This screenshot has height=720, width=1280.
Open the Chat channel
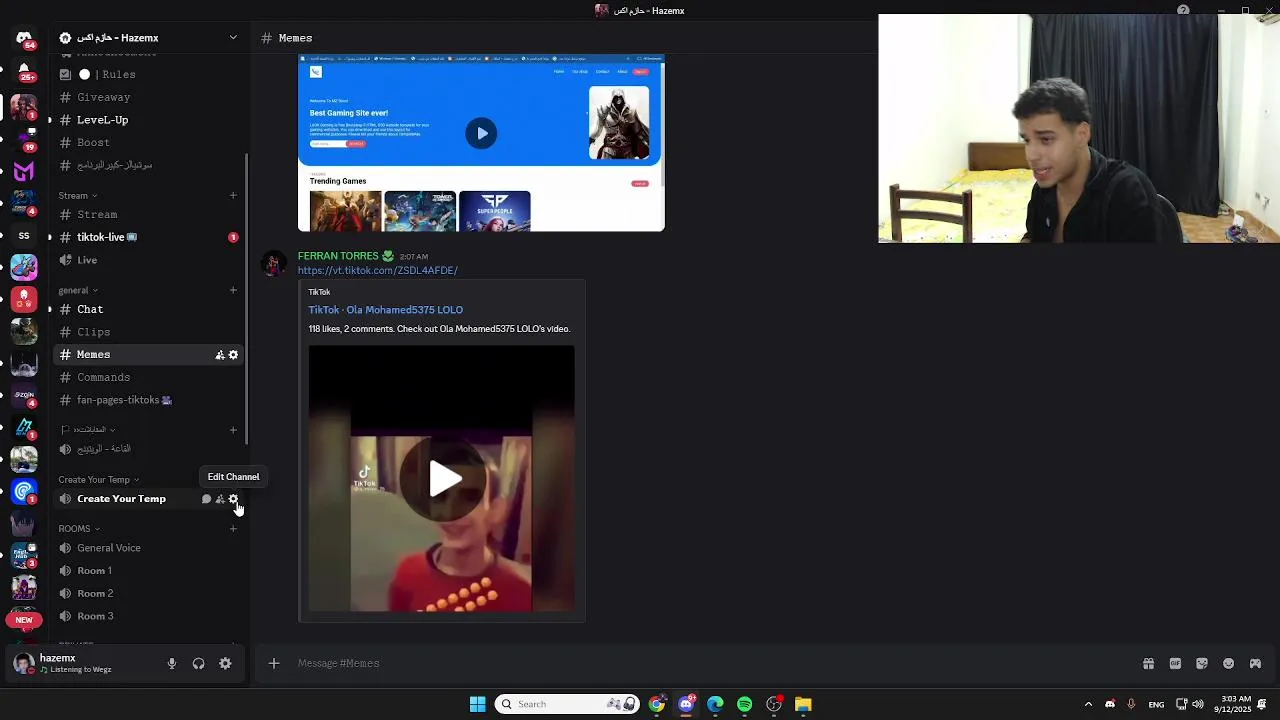148,309
